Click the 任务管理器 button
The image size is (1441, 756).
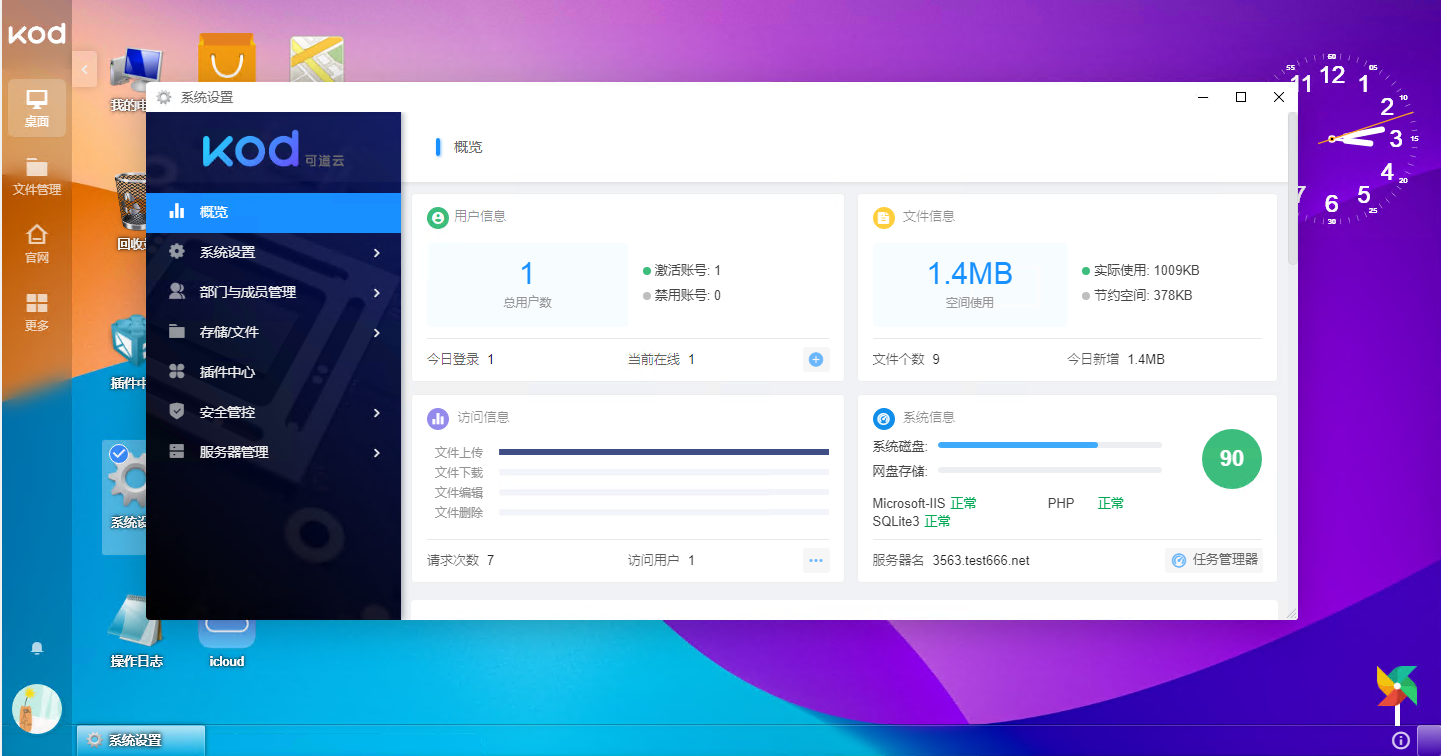[1214, 560]
